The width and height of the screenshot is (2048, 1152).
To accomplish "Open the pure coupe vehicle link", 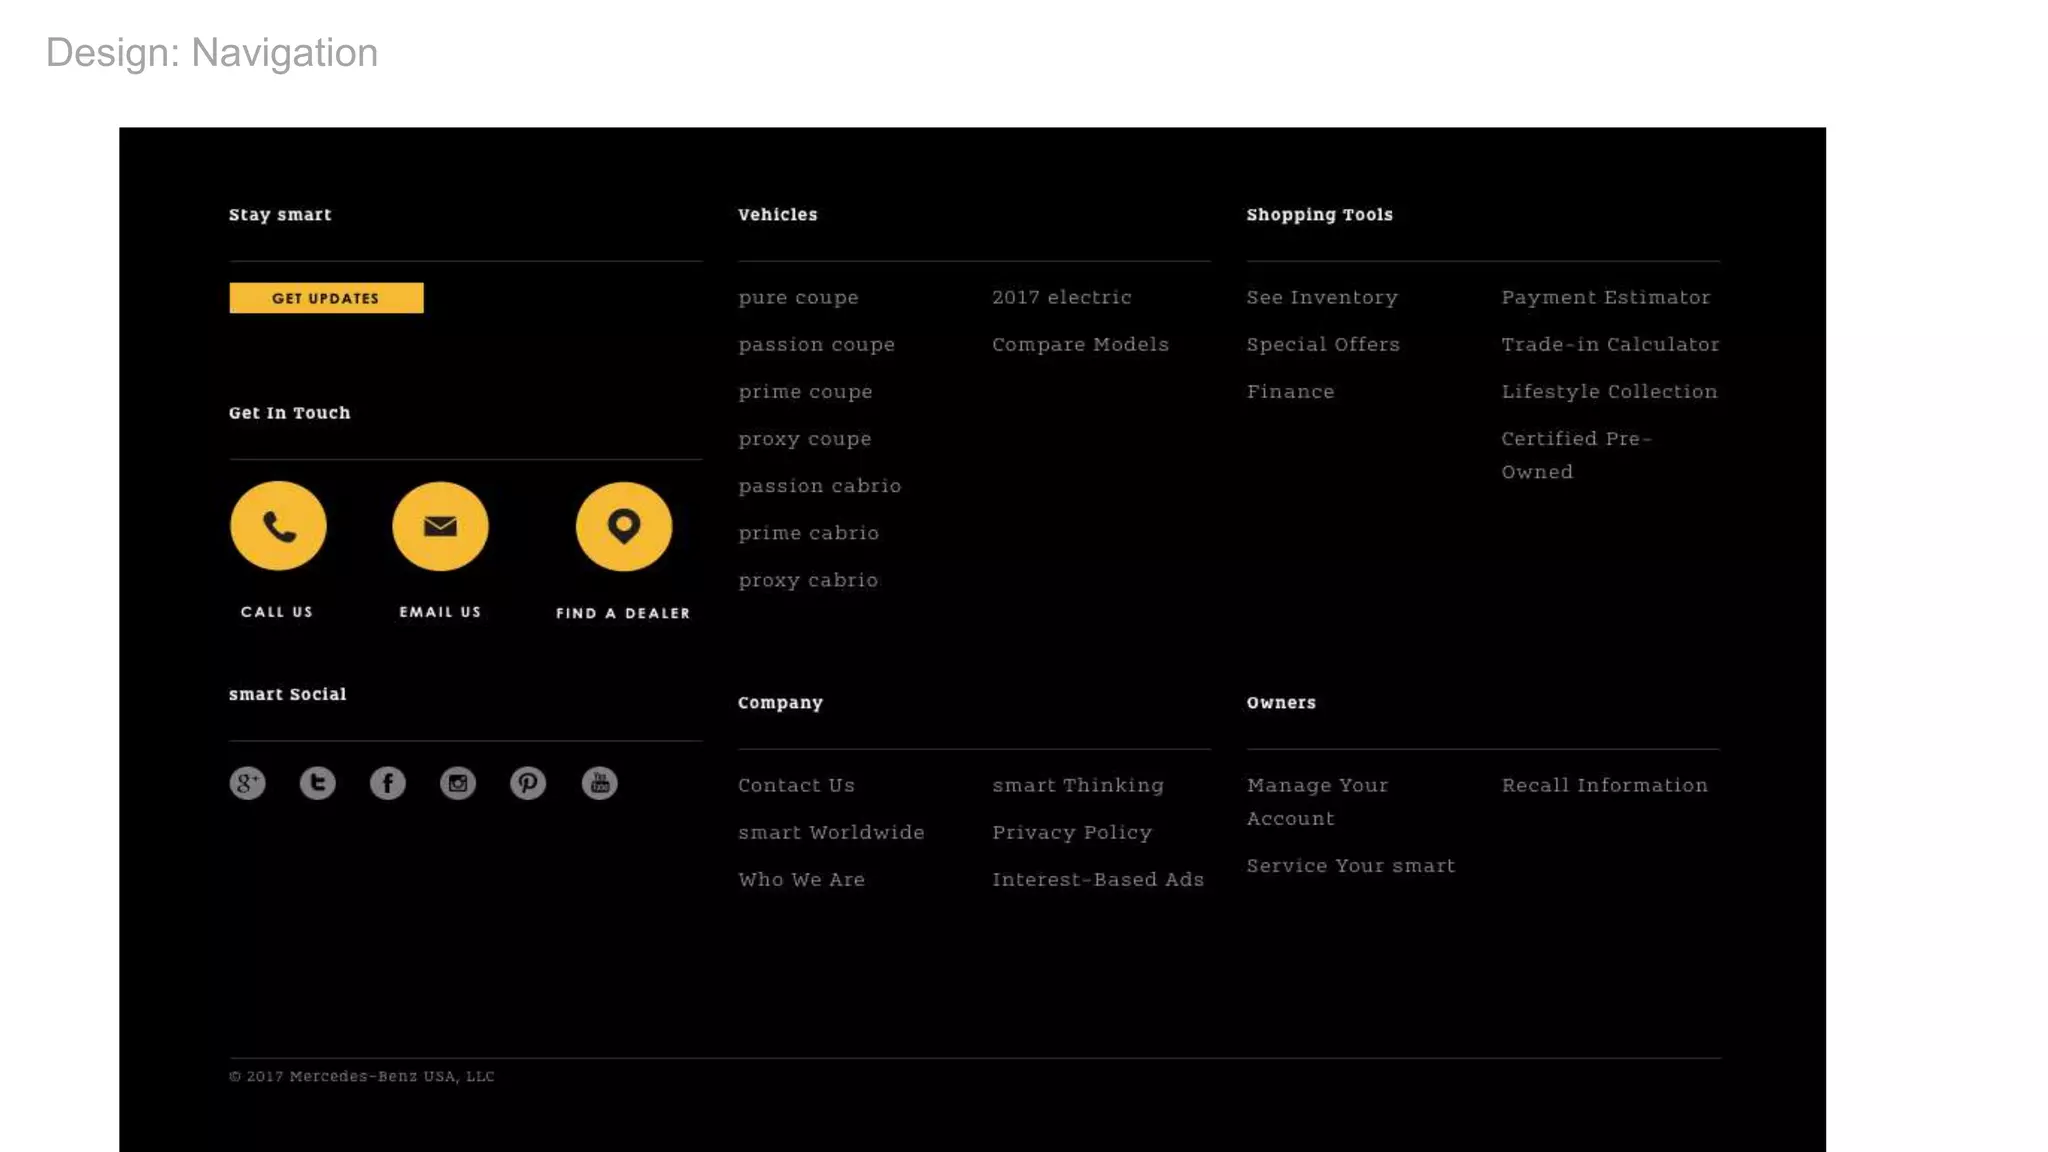I will click(x=798, y=298).
